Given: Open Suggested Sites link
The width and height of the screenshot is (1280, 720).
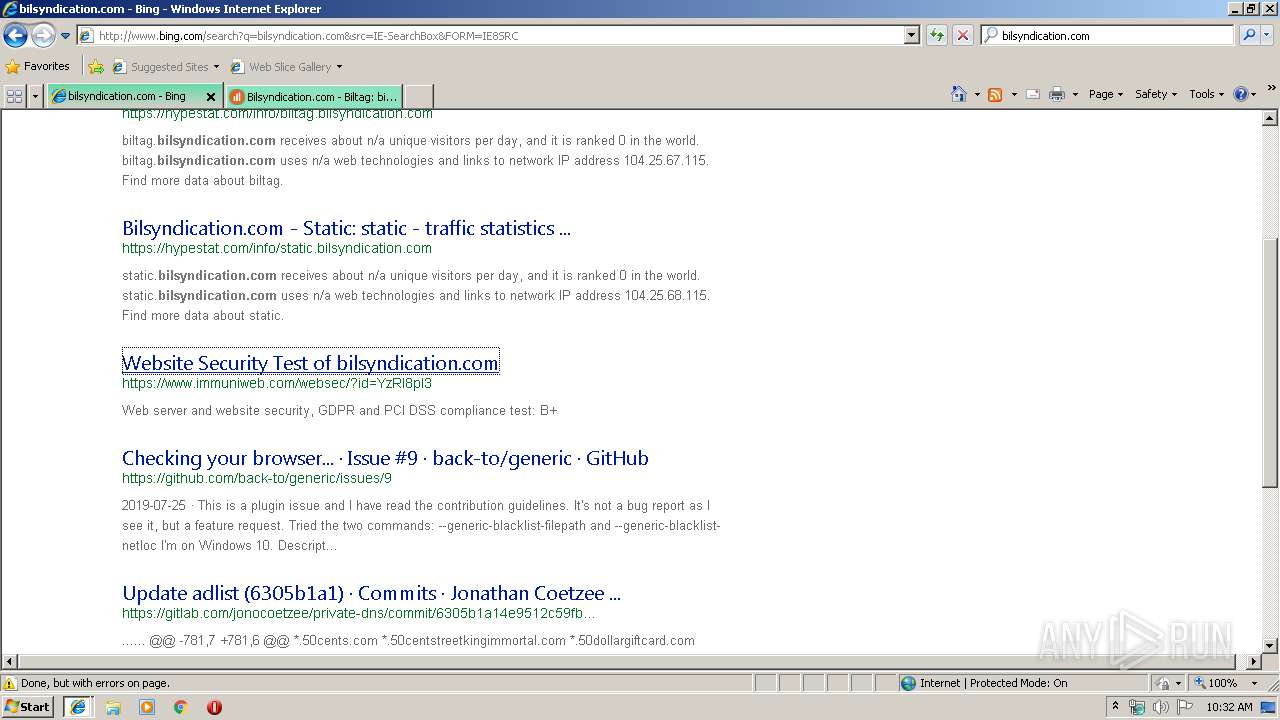Looking at the screenshot, I should 160,67.
